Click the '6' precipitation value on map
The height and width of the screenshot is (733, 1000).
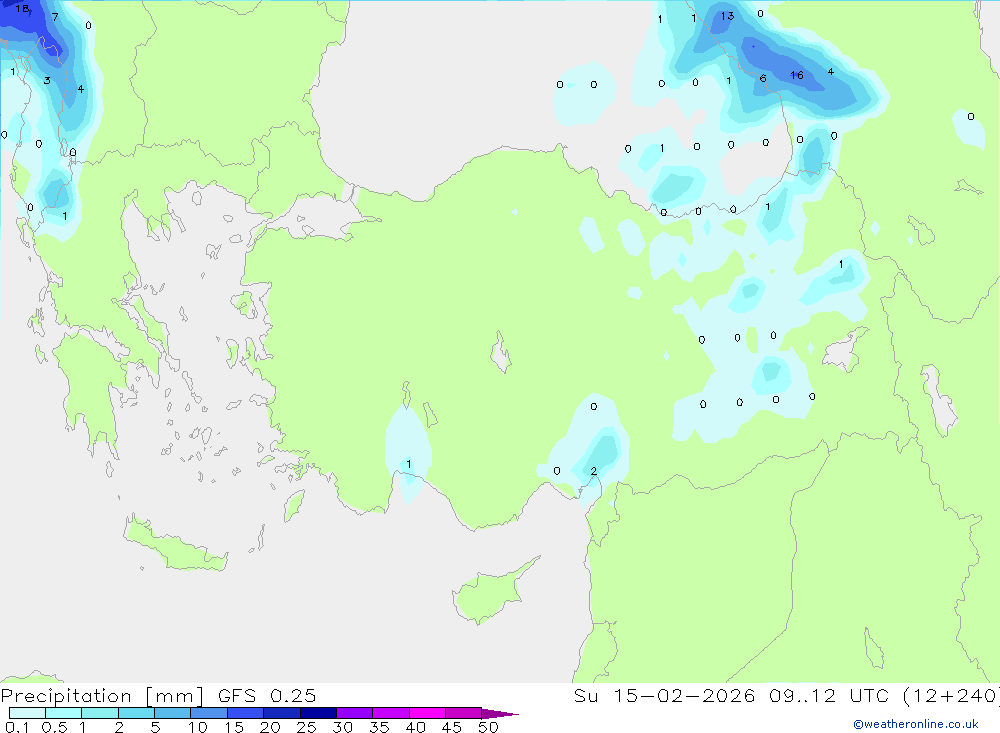tap(763, 78)
